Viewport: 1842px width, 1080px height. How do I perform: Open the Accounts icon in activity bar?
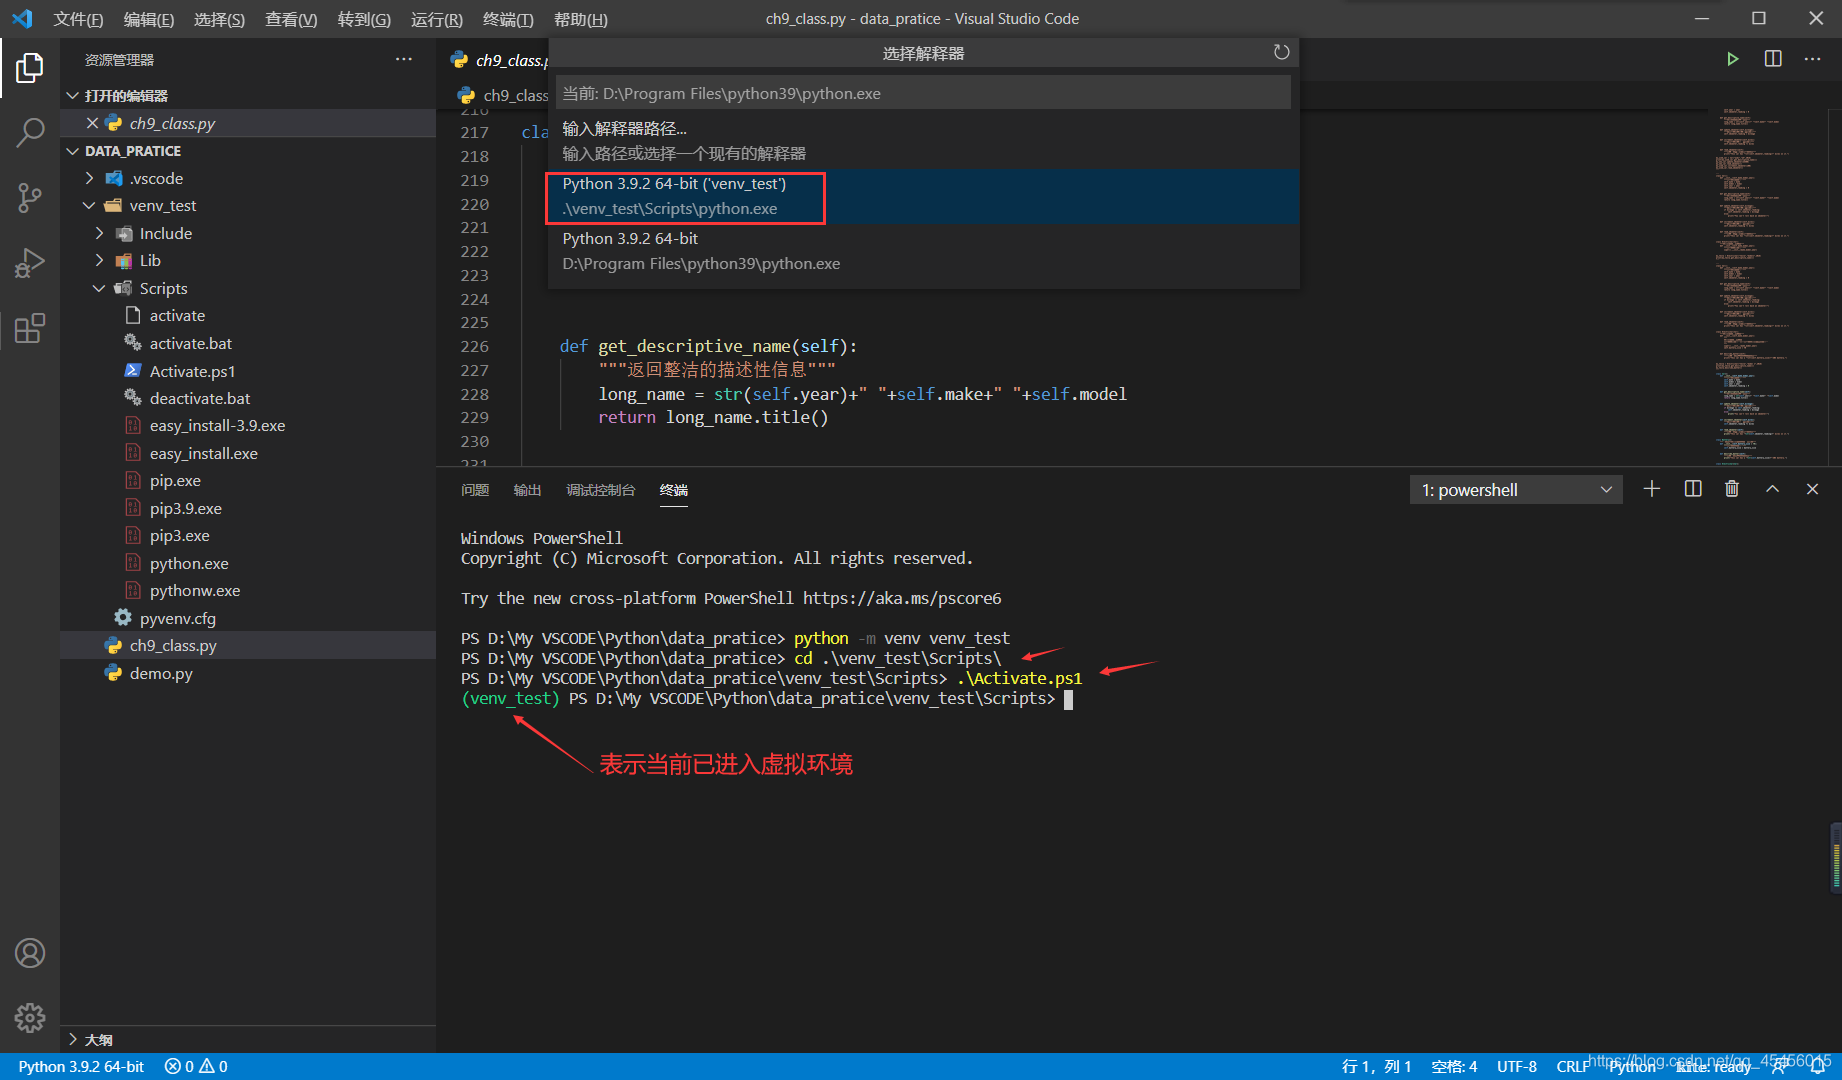click(x=30, y=953)
